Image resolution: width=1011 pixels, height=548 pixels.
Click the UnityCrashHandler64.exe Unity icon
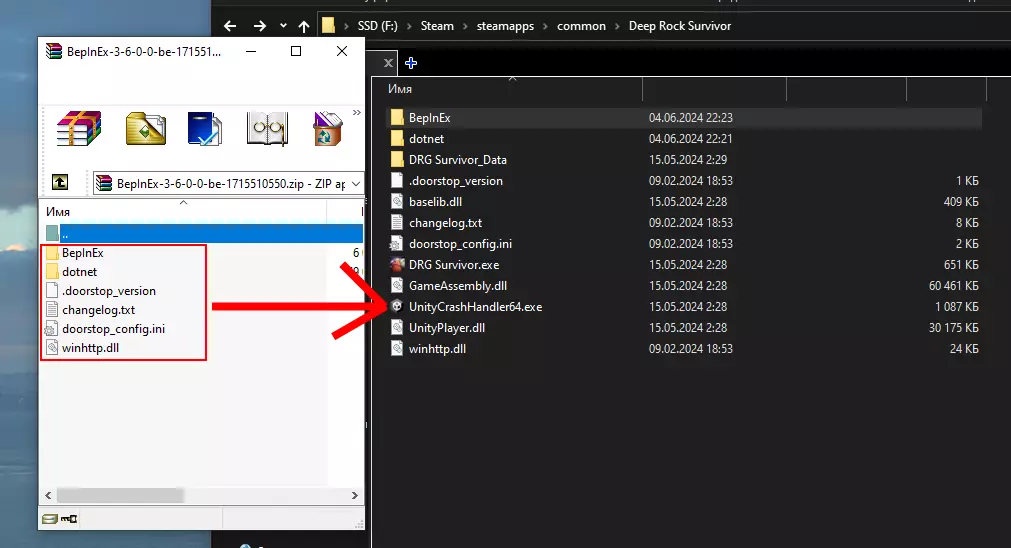point(397,306)
